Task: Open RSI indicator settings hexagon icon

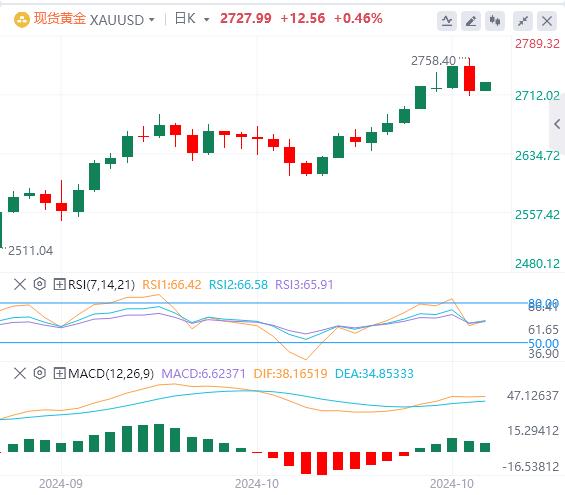Action: [x=40, y=284]
